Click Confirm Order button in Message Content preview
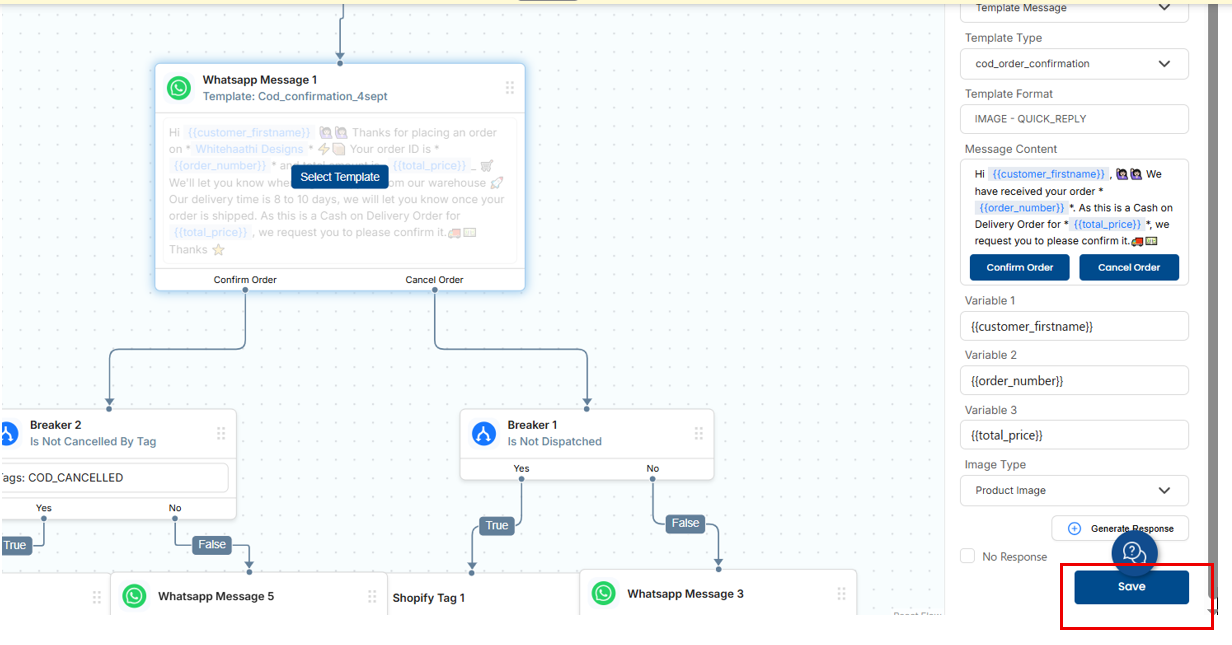Viewport: 1232px width, 645px height. click(x=1020, y=267)
